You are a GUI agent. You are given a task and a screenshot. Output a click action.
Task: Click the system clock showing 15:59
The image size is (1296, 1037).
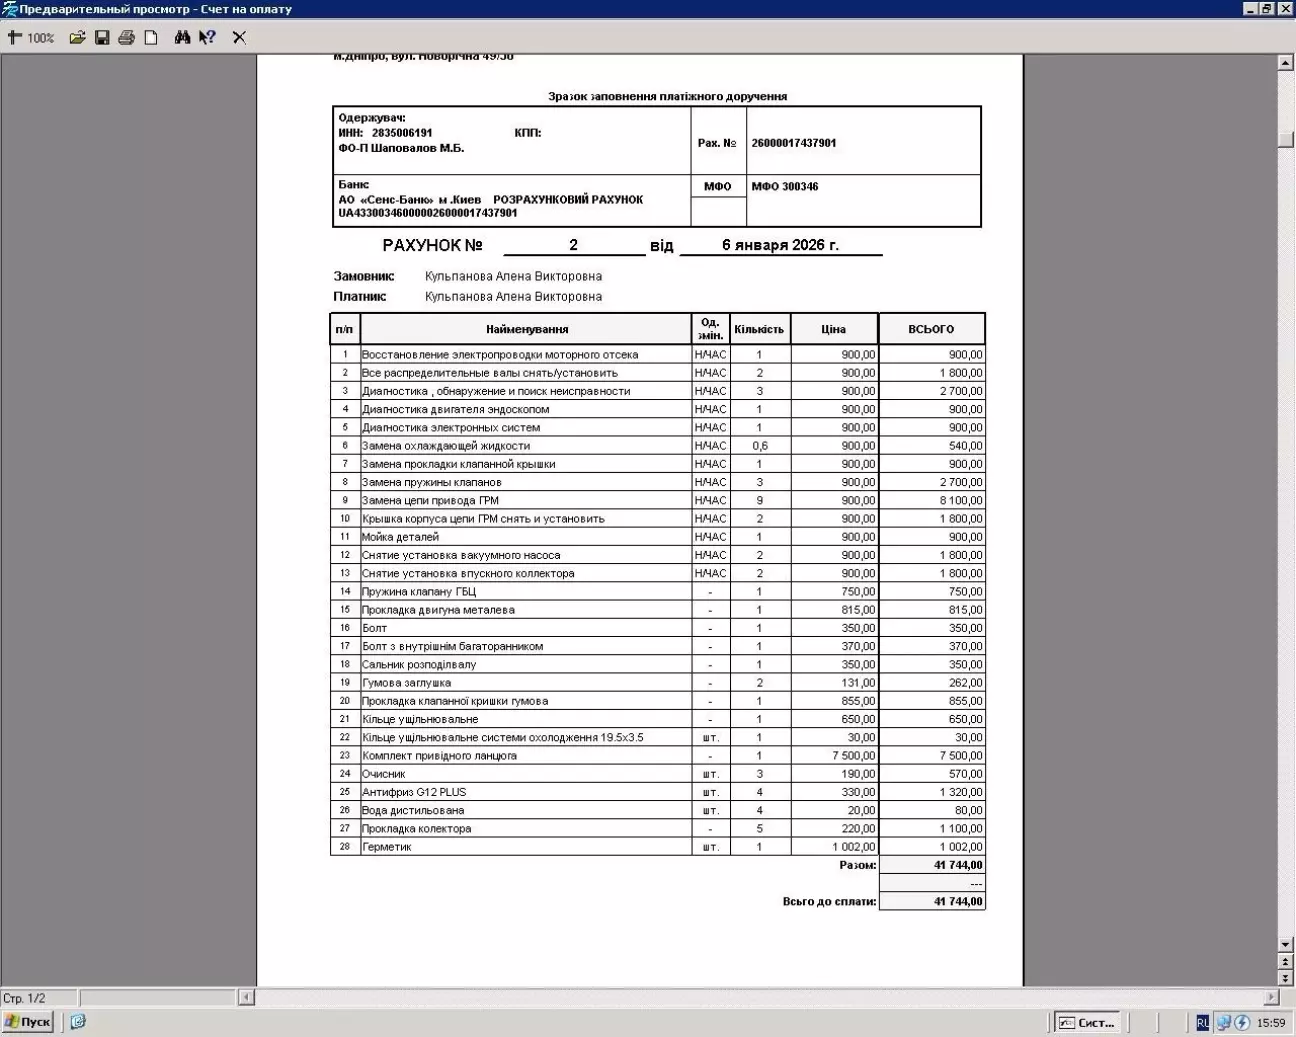click(1271, 1023)
